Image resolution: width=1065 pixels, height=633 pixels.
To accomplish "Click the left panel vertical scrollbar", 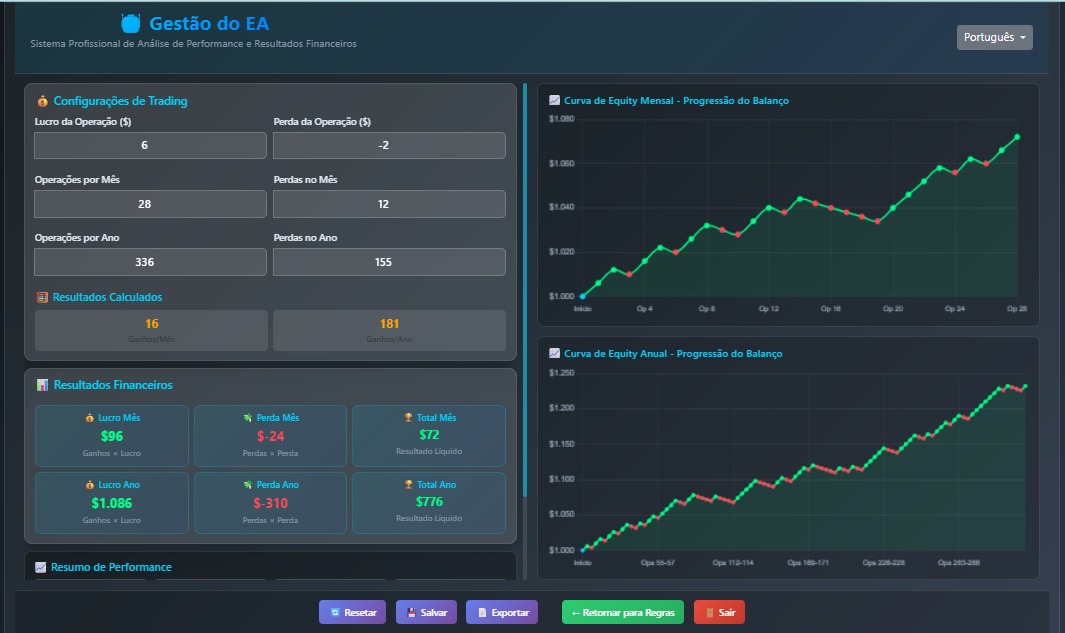I will coord(525,291).
